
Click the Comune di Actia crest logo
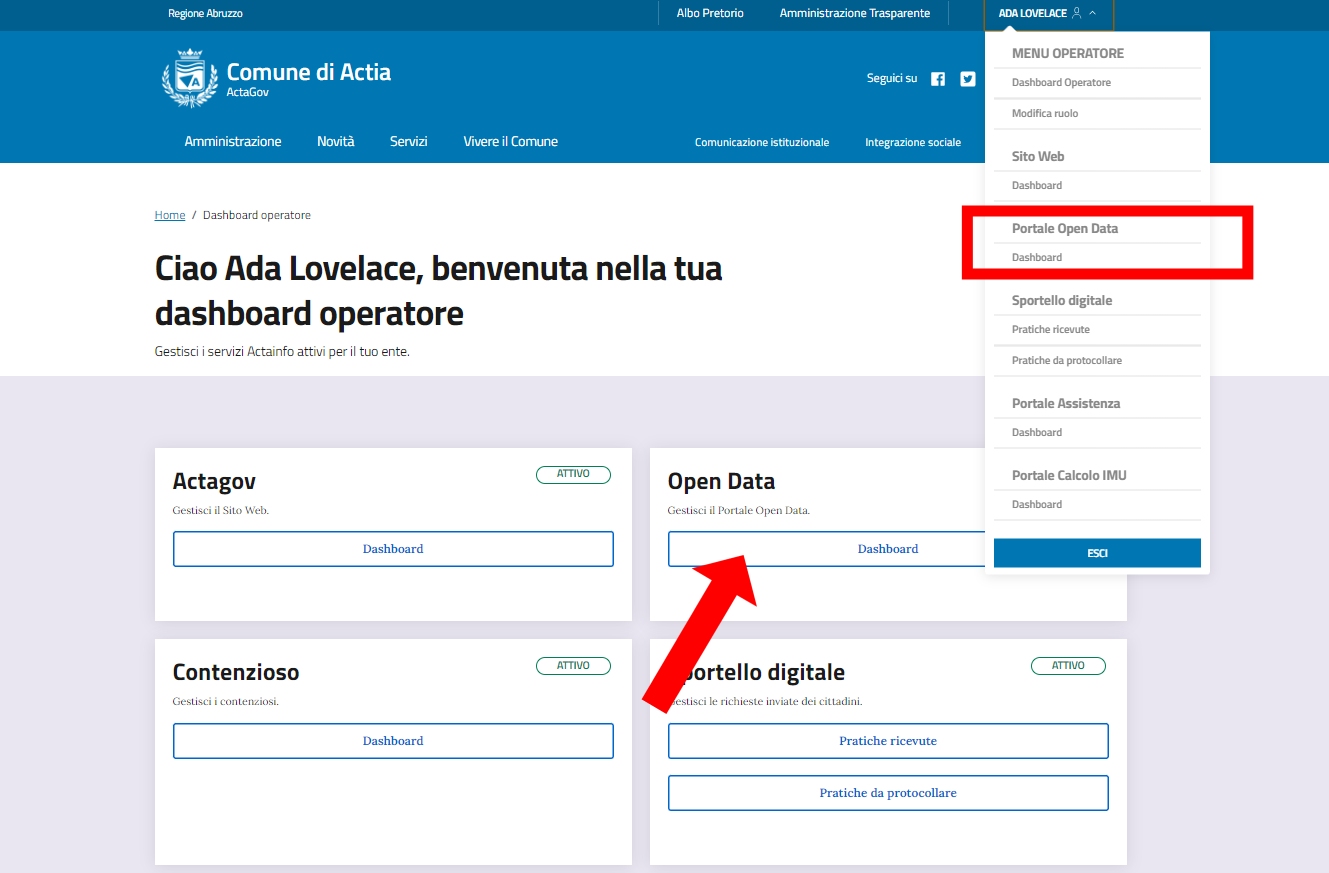click(x=190, y=78)
